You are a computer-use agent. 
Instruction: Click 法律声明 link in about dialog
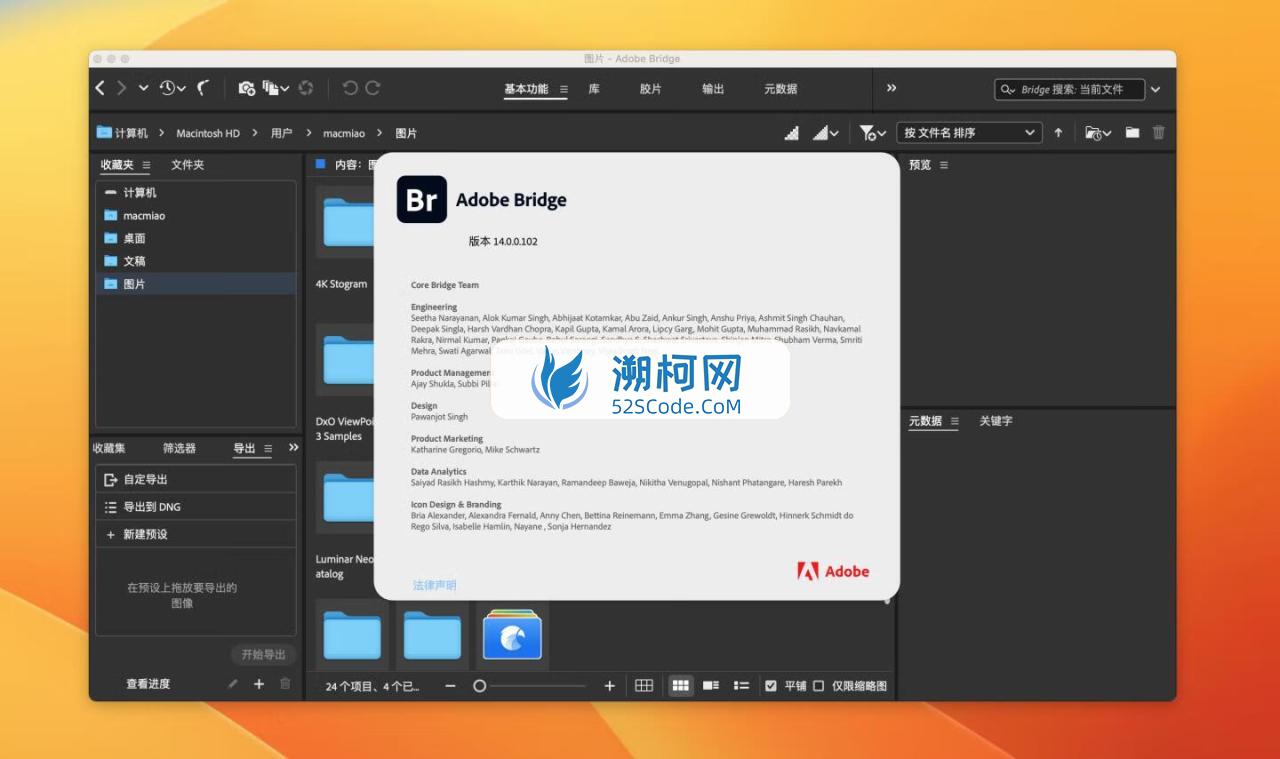[x=435, y=585]
